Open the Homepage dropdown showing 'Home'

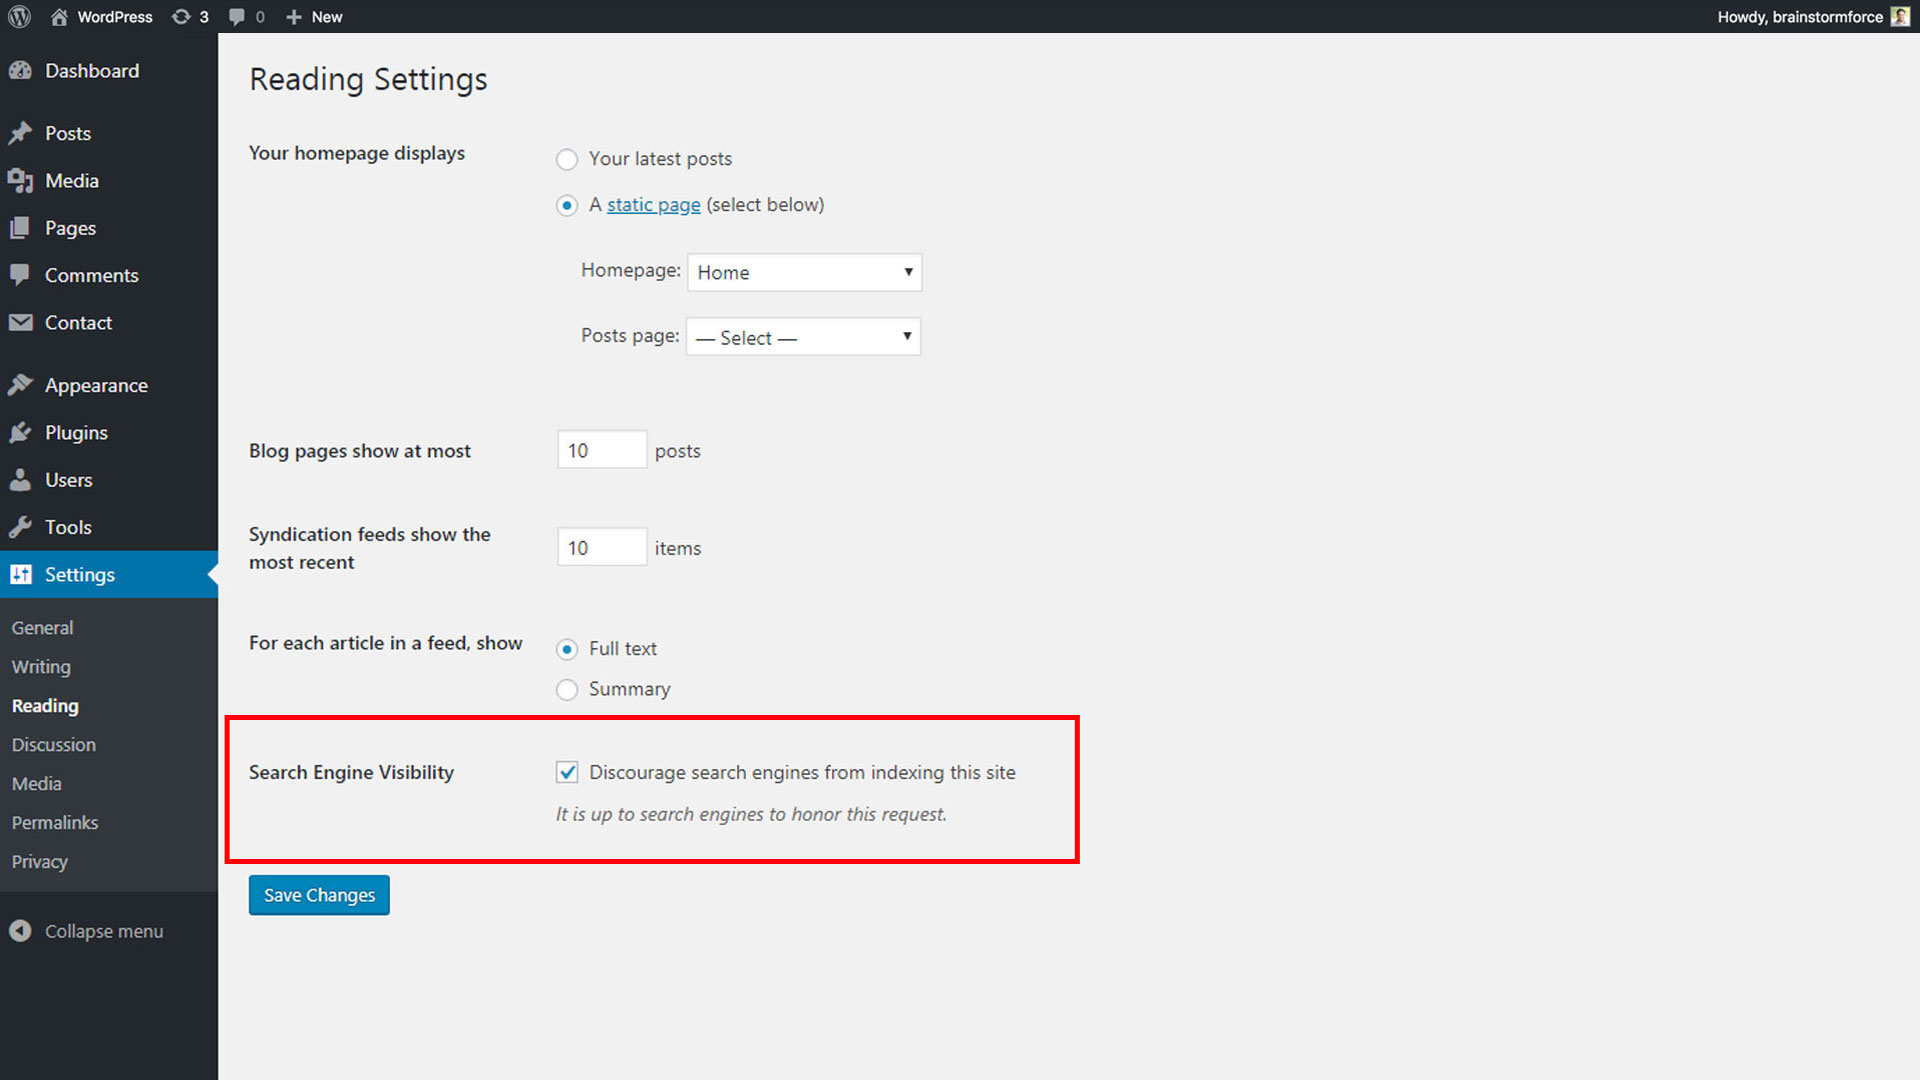coord(803,272)
